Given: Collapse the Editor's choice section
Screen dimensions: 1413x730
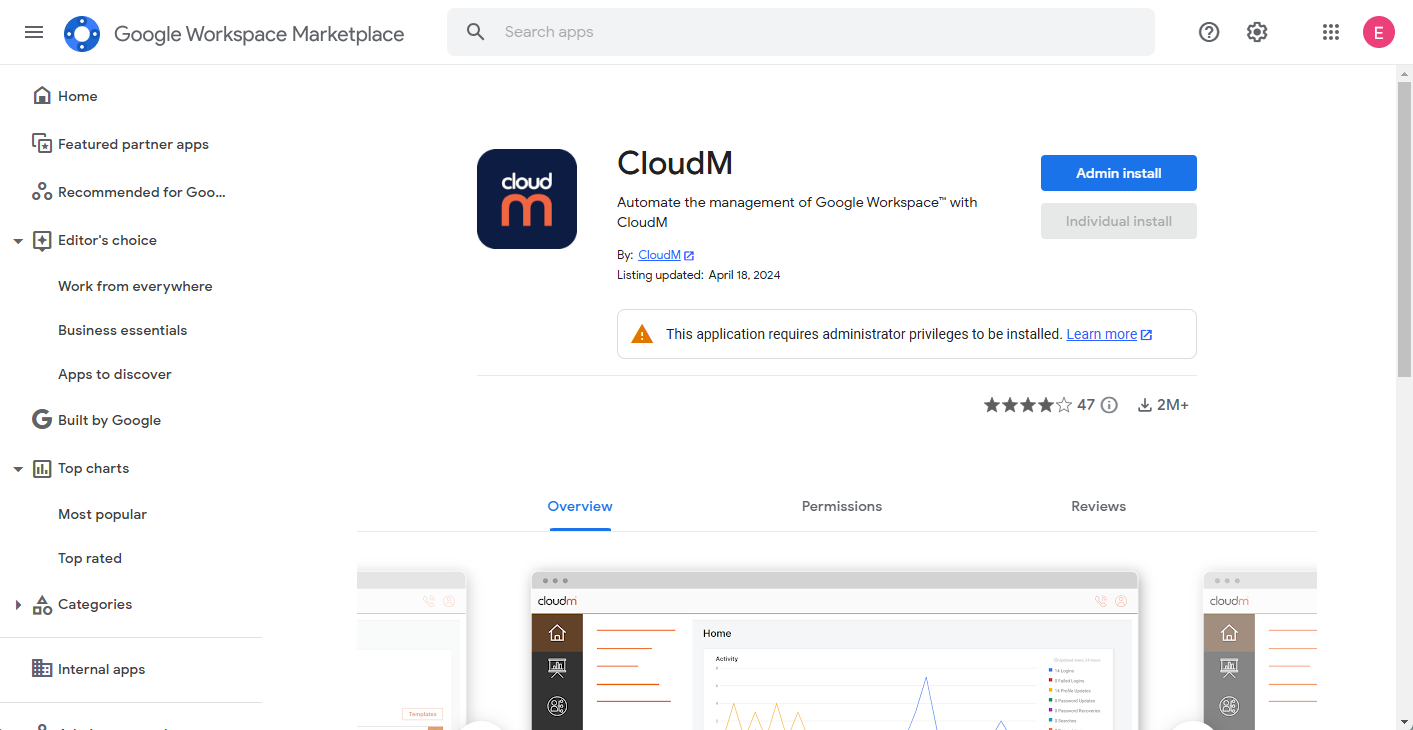Looking at the screenshot, I should [18, 241].
